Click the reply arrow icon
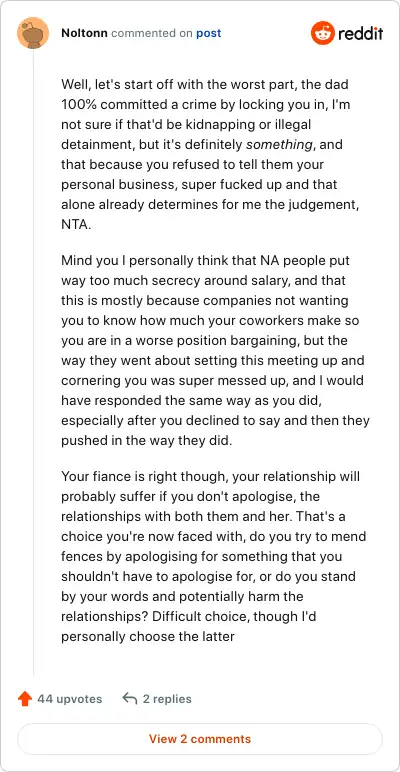400x772 pixels. coord(130,698)
